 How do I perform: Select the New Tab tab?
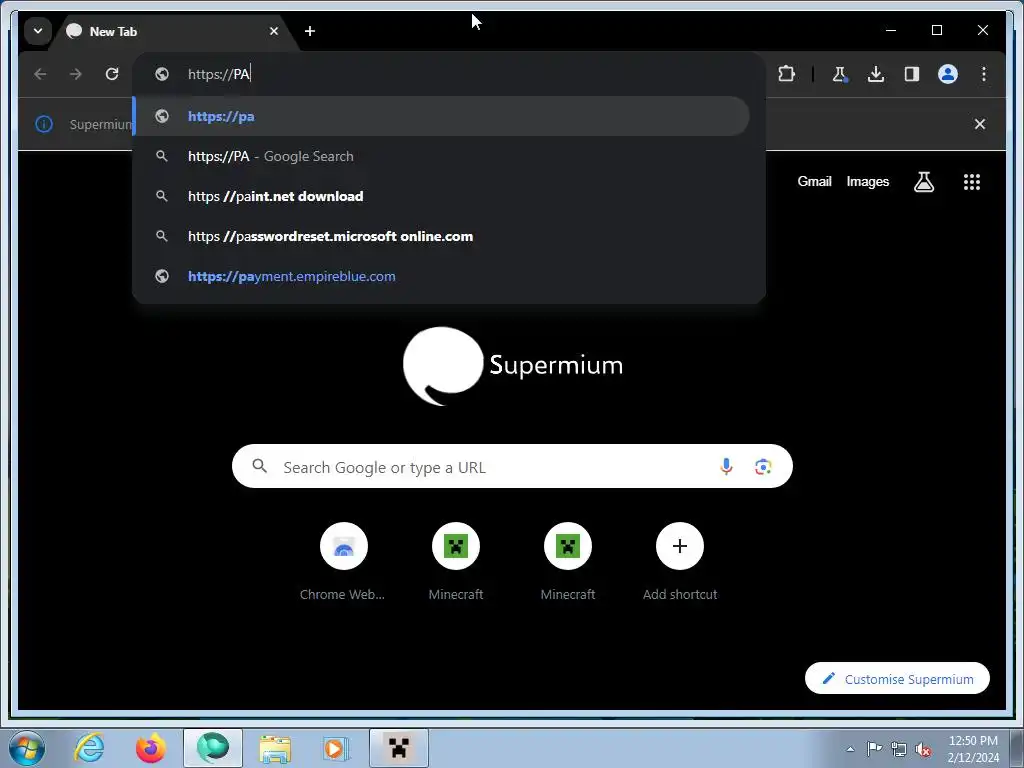pyautogui.click(x=173, y=31)
